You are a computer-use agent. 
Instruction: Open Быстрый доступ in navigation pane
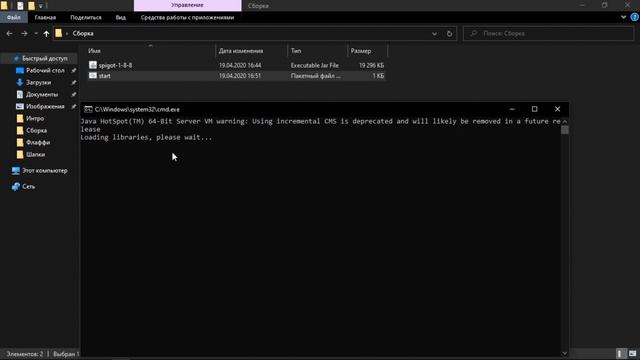click(x=44, y=59)
